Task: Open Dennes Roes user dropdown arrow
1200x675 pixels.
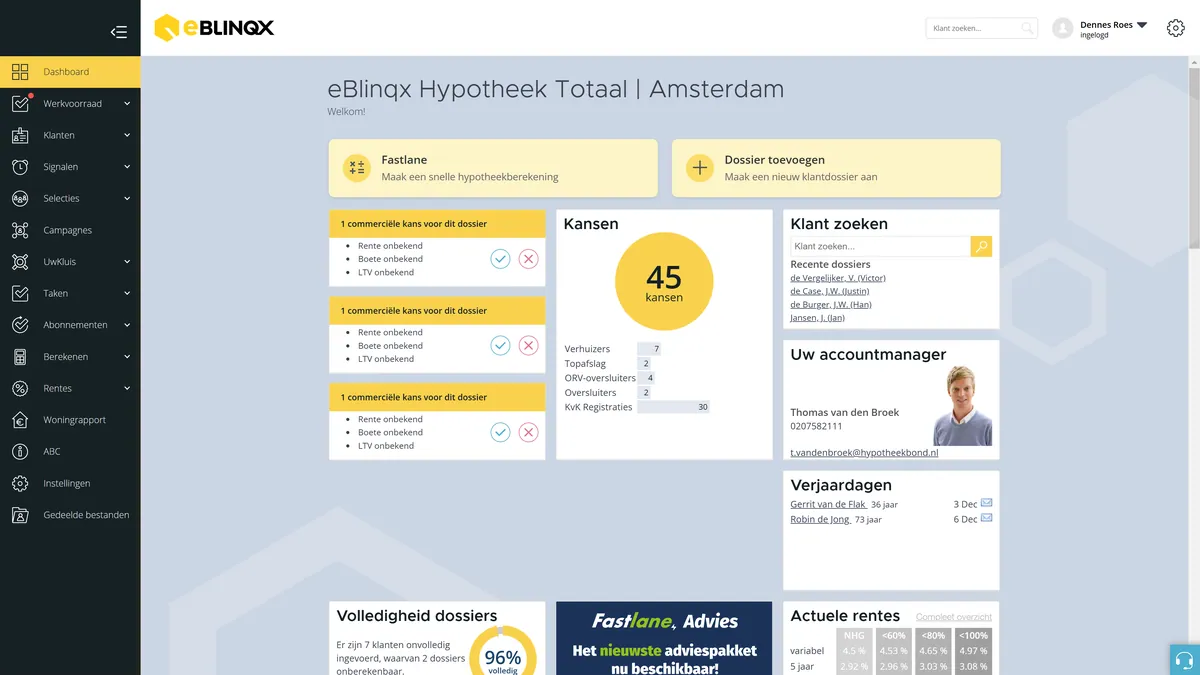Action: click(x=1142, y=25)
